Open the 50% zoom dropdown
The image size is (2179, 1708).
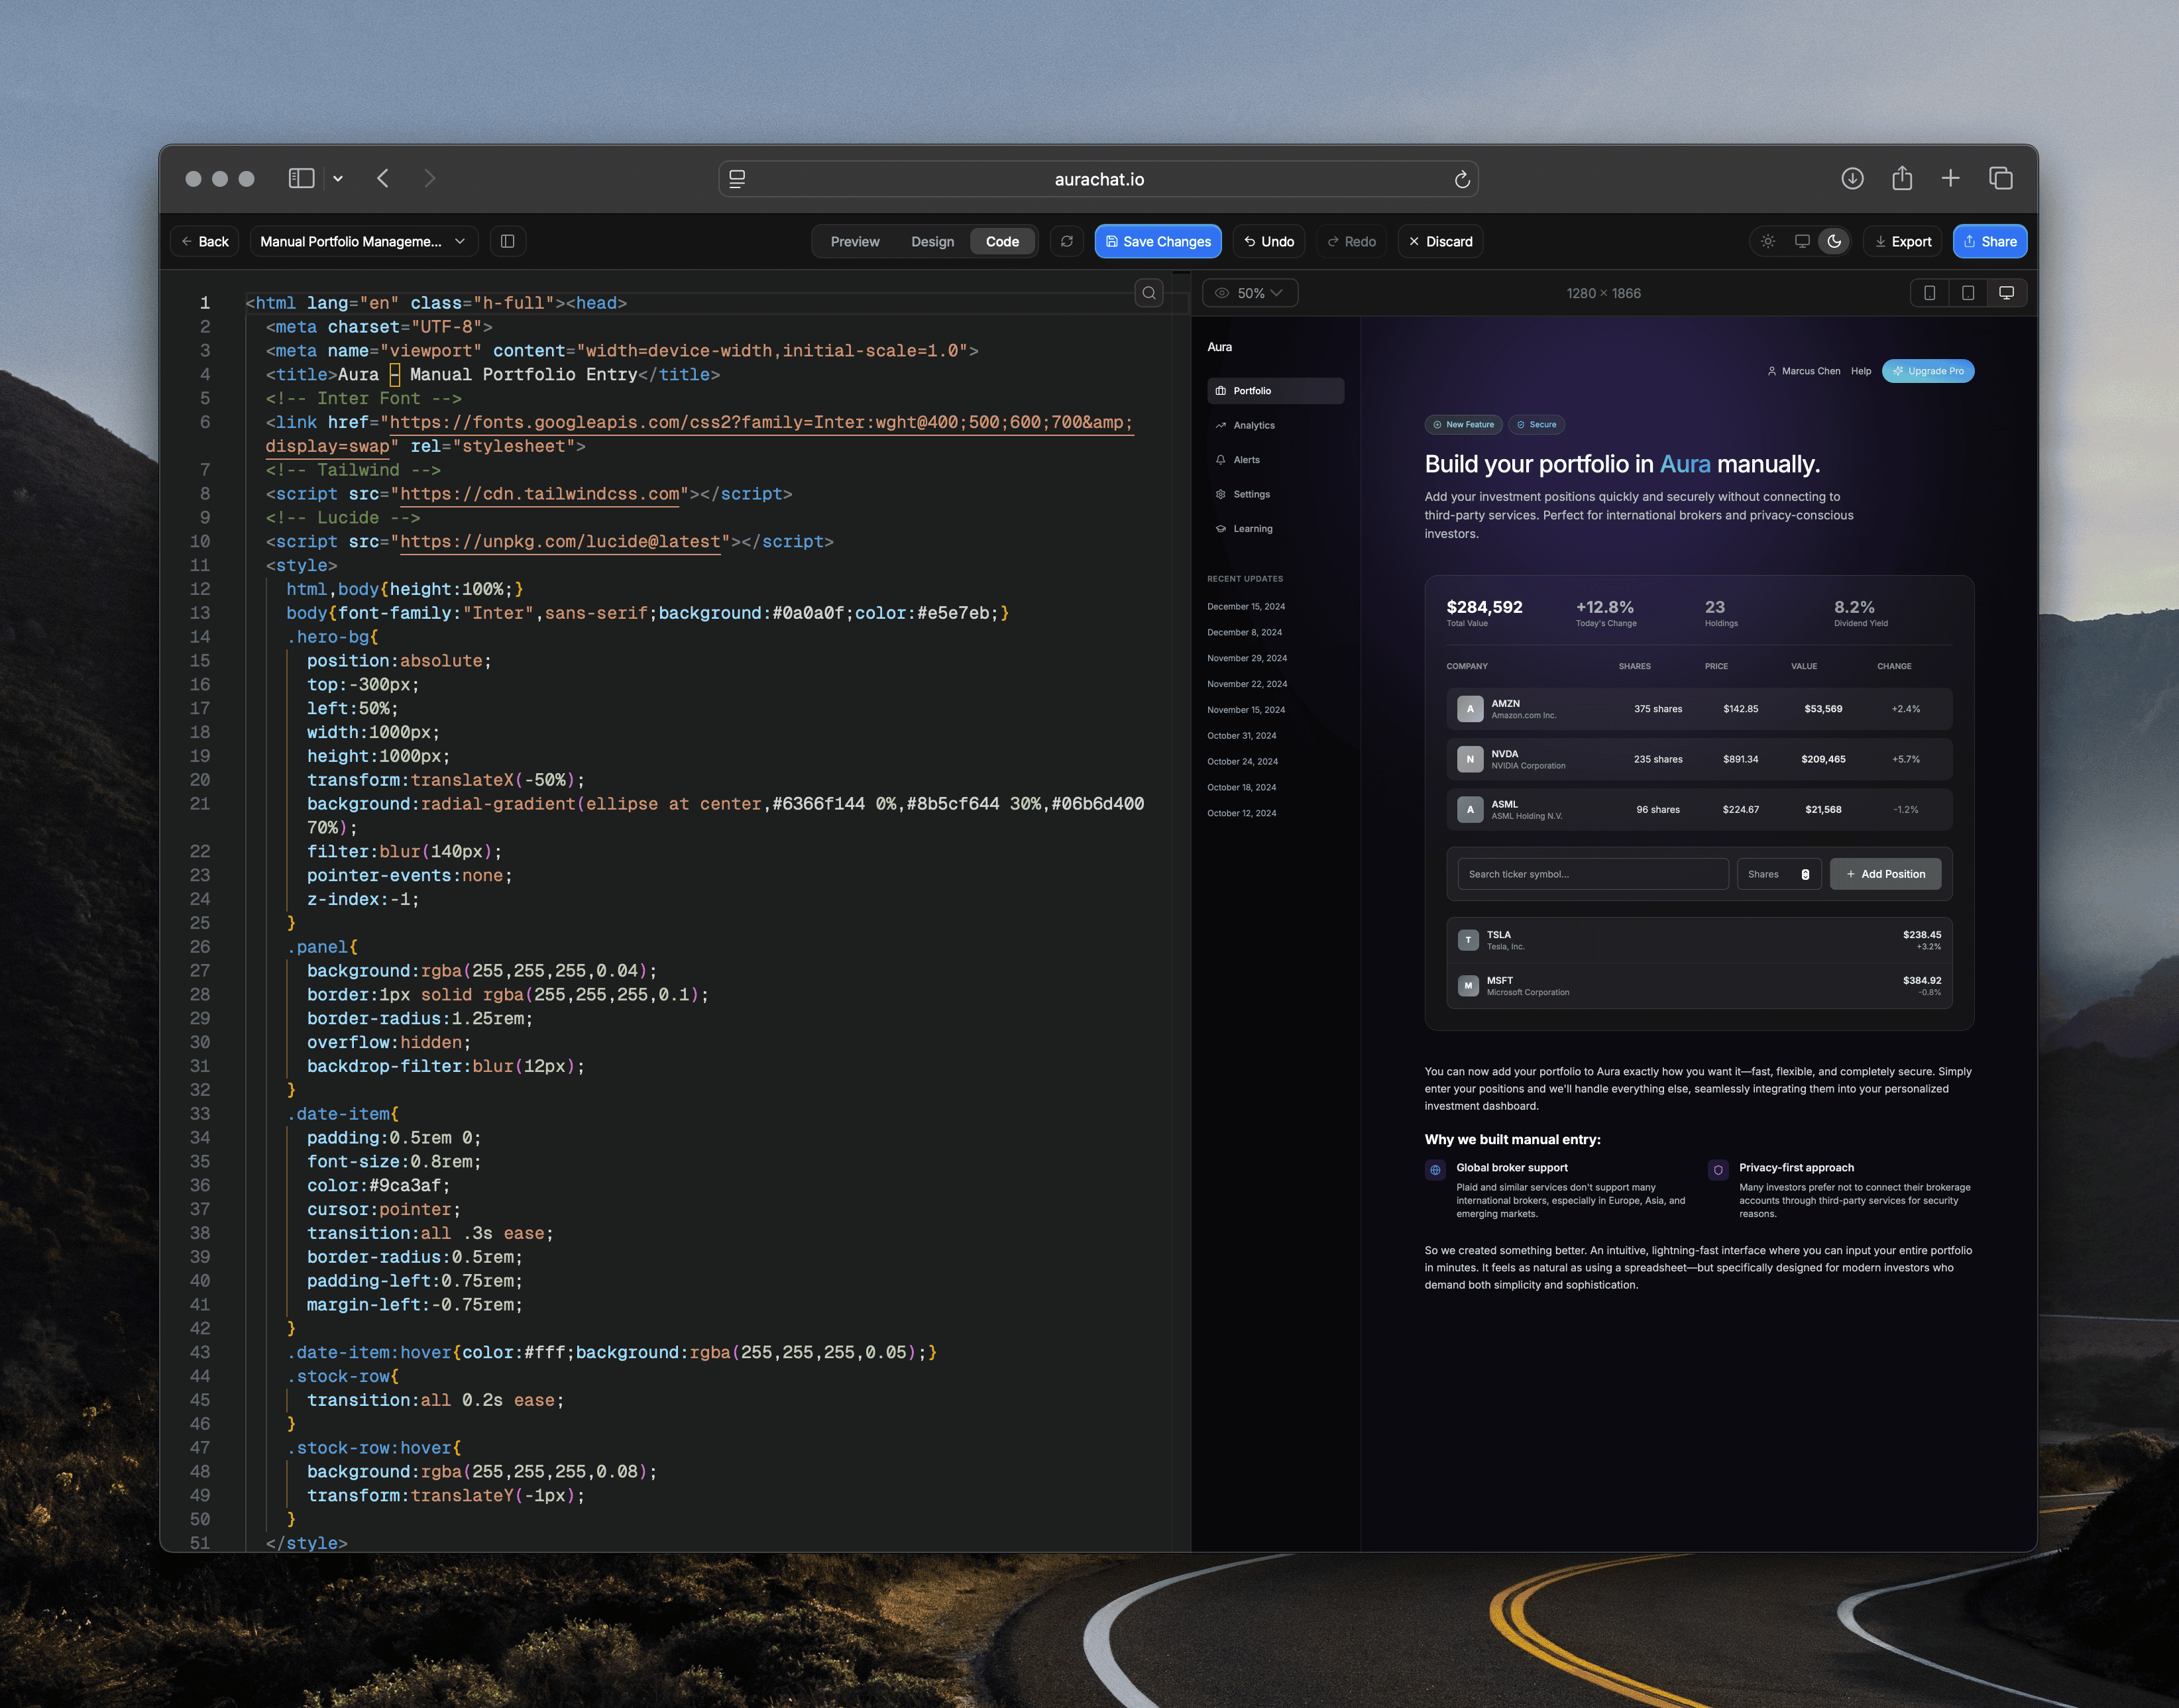click(x=1250, y=293)
